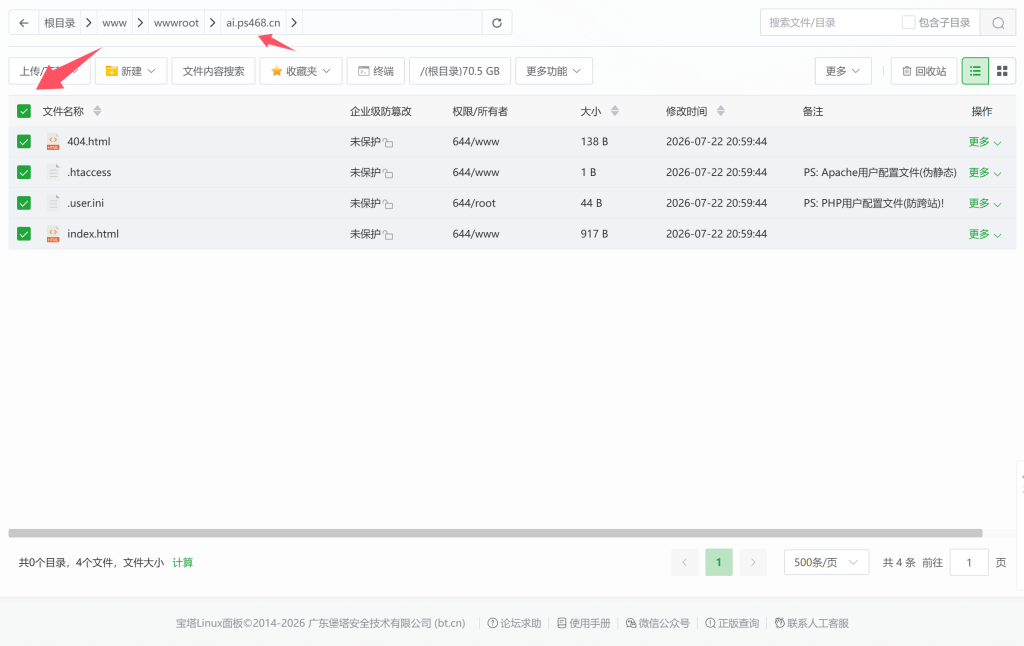
Task: Click the /(根目录)70.5 GB disk button
Action: pyautogui.click(x=460, y=71)
